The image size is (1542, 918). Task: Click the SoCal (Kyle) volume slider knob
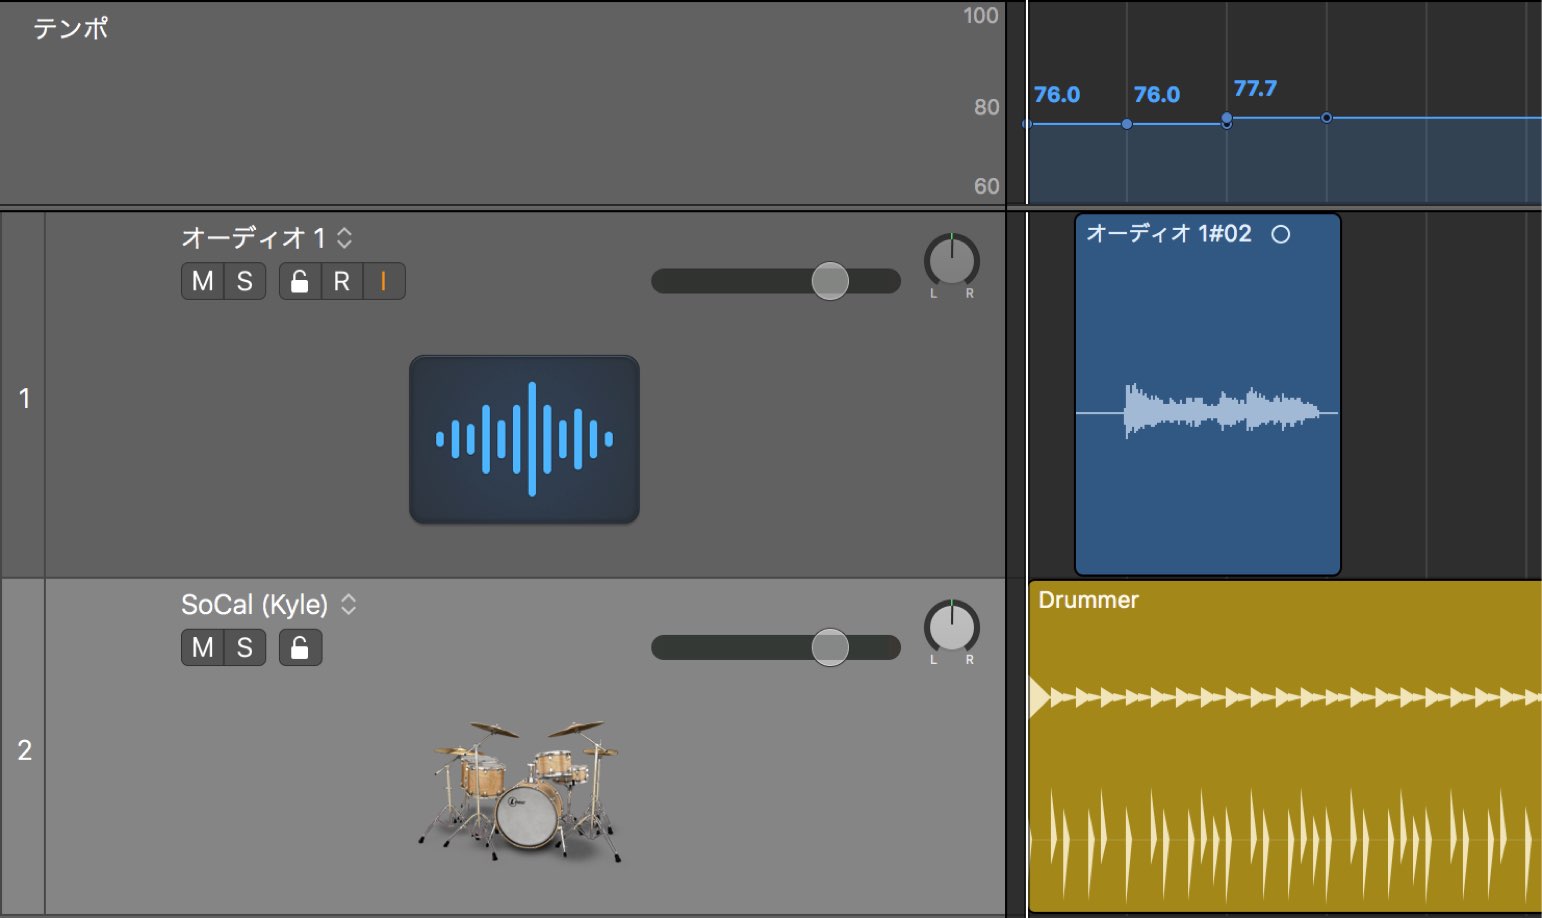click(830, 647)
